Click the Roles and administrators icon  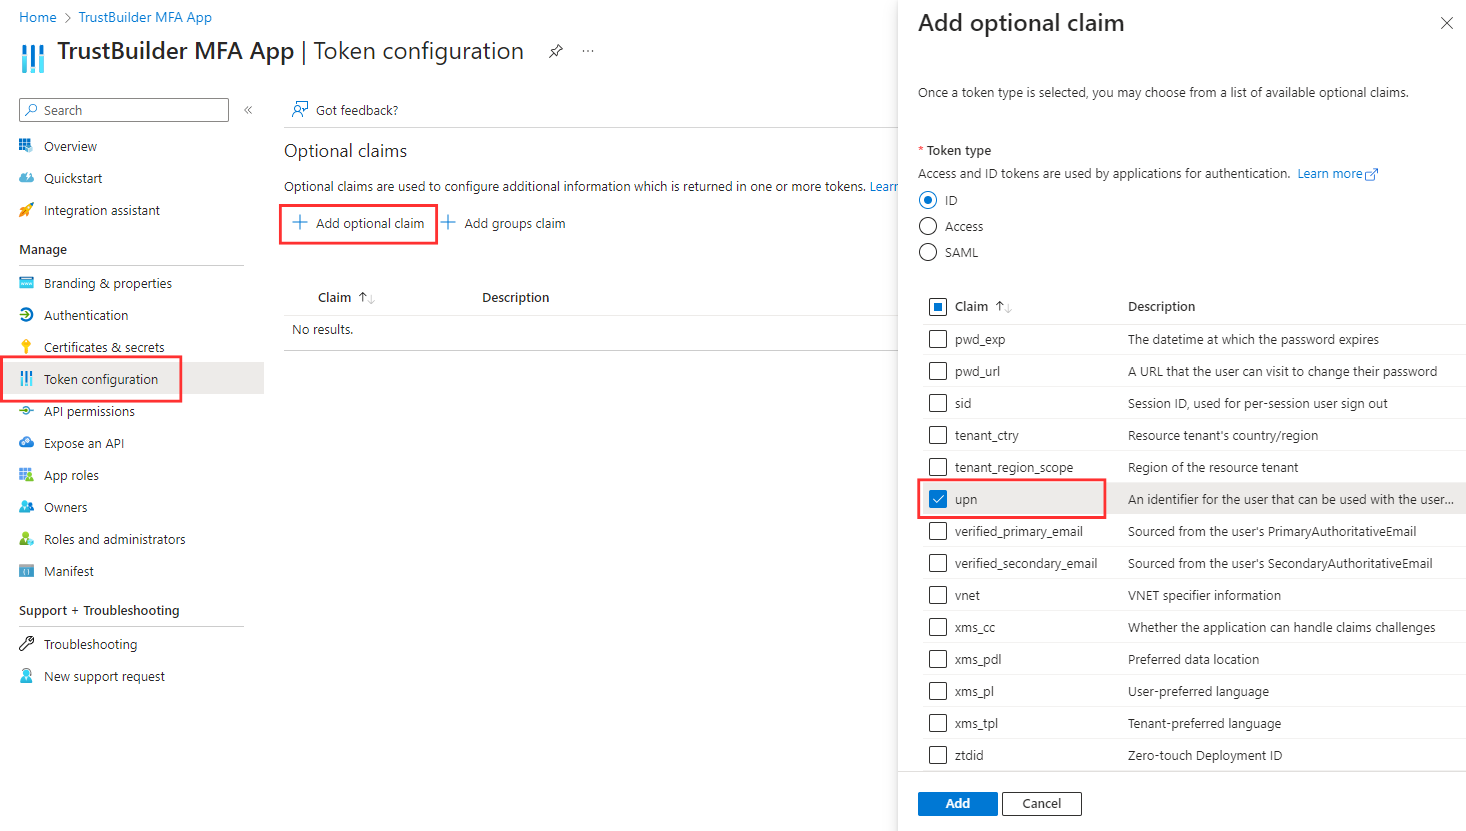[x=26, y=539]
